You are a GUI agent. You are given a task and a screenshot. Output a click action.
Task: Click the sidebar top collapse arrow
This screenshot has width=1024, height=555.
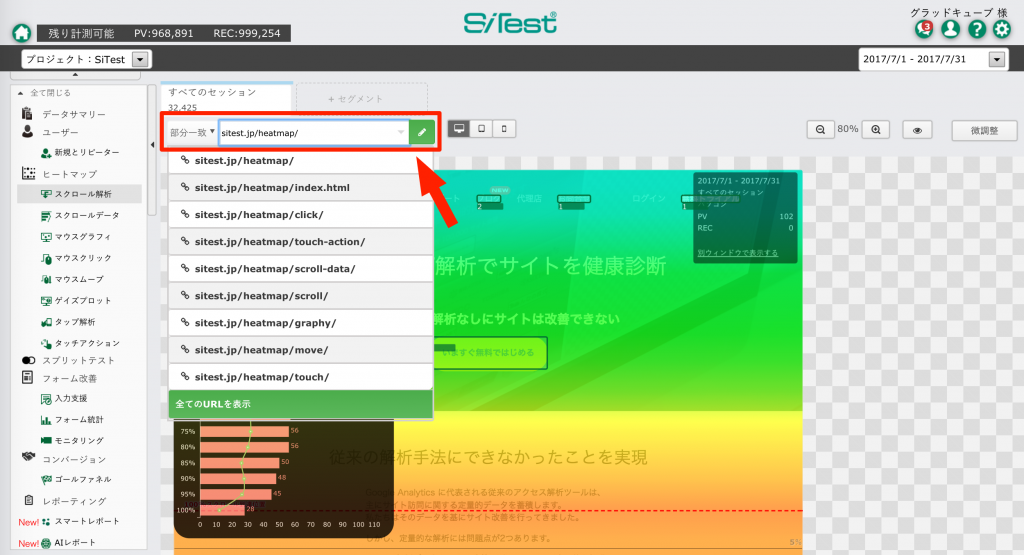point(75,75)
